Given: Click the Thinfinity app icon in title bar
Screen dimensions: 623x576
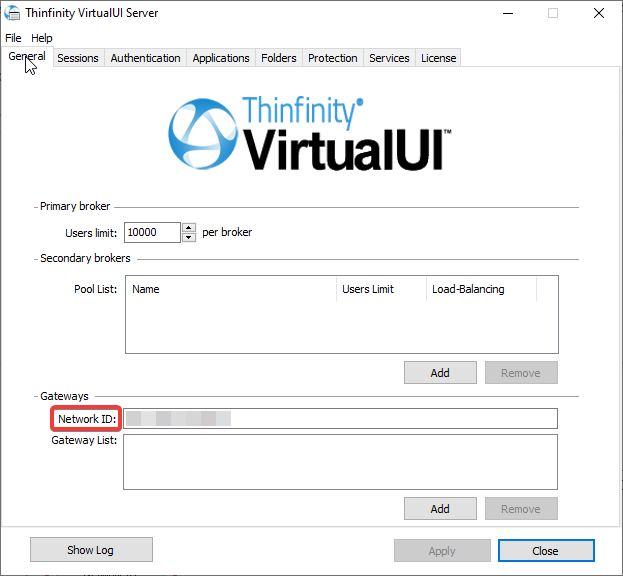Looking at the screenshot, I should coord(12,13).
